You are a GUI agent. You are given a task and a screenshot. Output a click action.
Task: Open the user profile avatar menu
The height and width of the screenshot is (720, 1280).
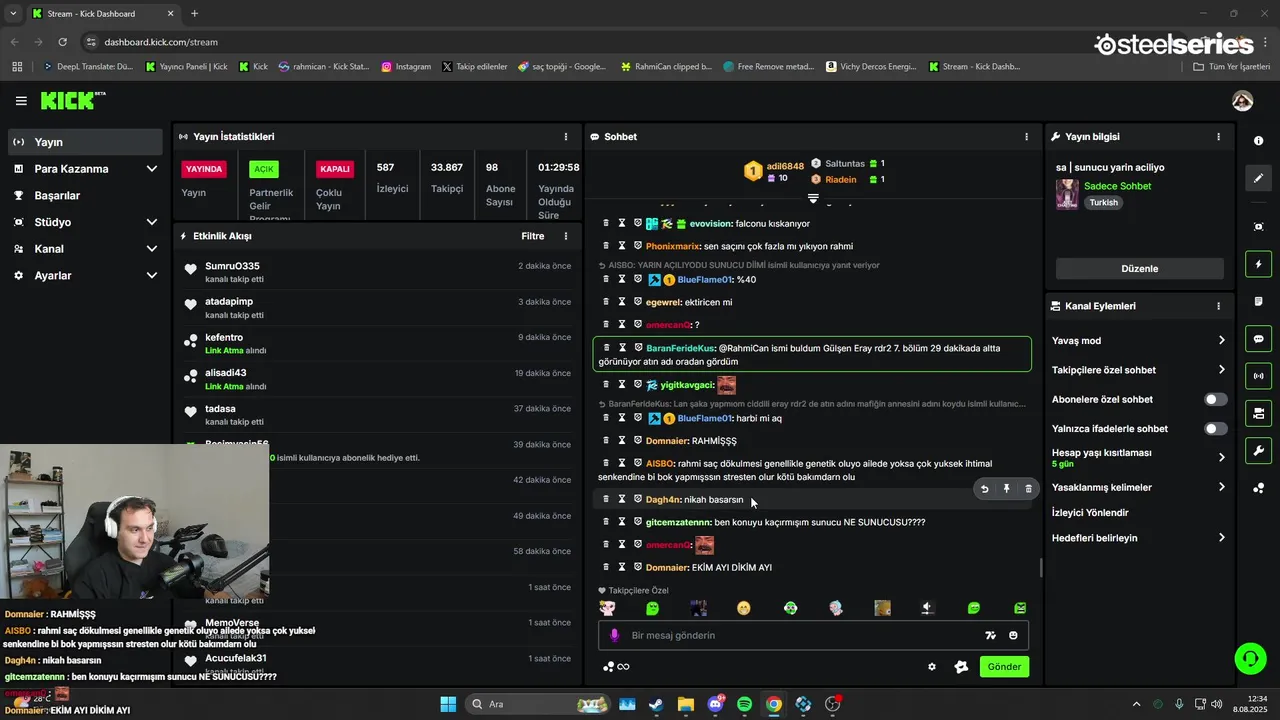1242,101
